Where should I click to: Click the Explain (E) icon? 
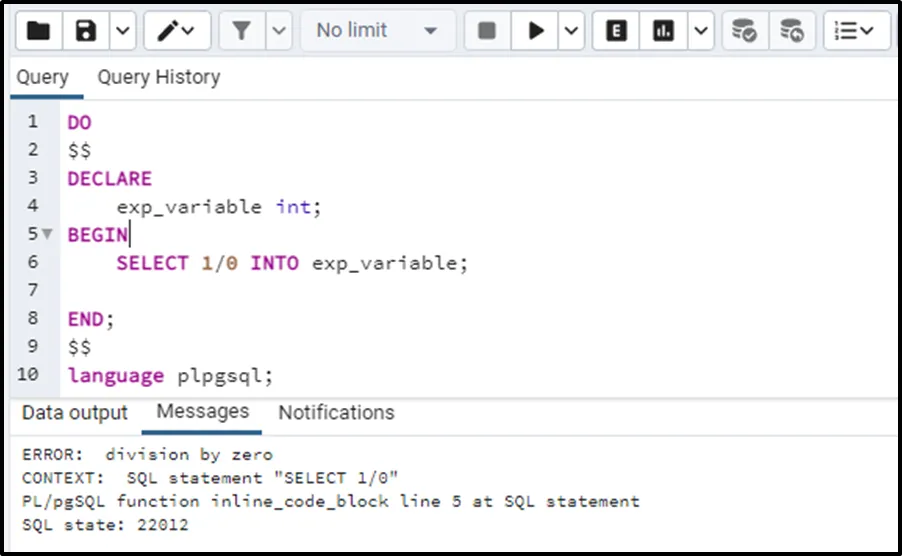[617, 31]
